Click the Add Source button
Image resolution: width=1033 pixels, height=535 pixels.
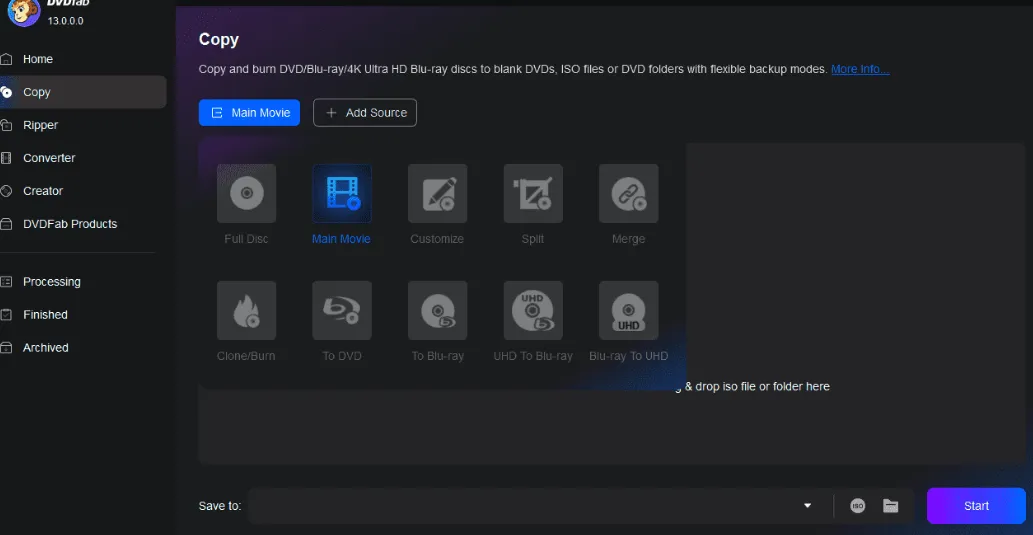click(365, 113)
